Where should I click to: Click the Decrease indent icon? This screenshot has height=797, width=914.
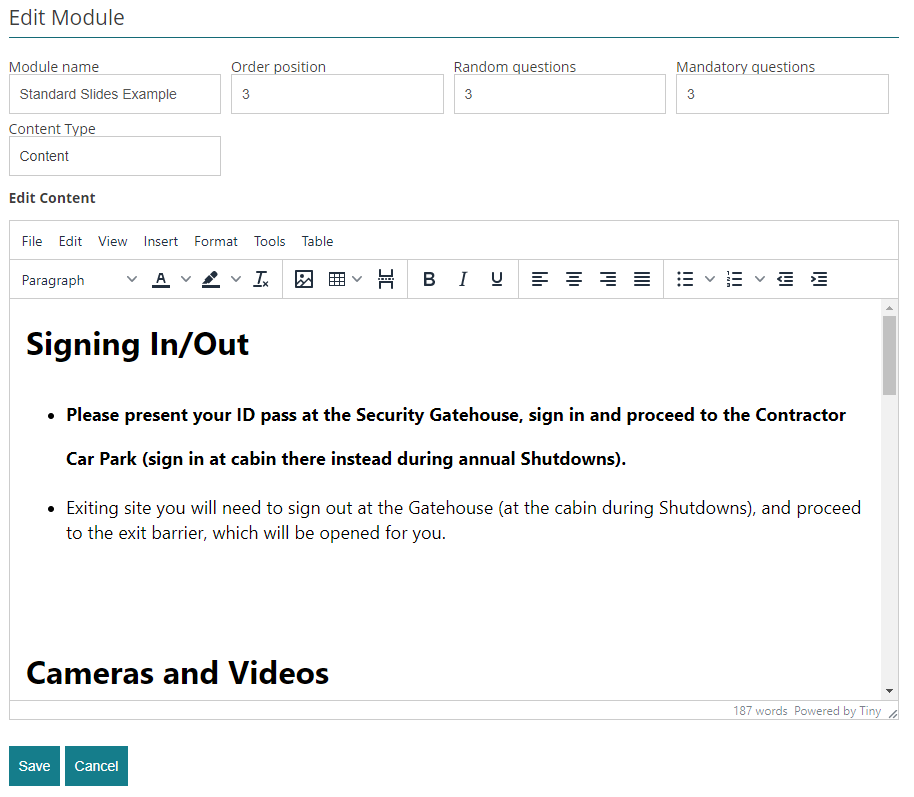[785, 280]
